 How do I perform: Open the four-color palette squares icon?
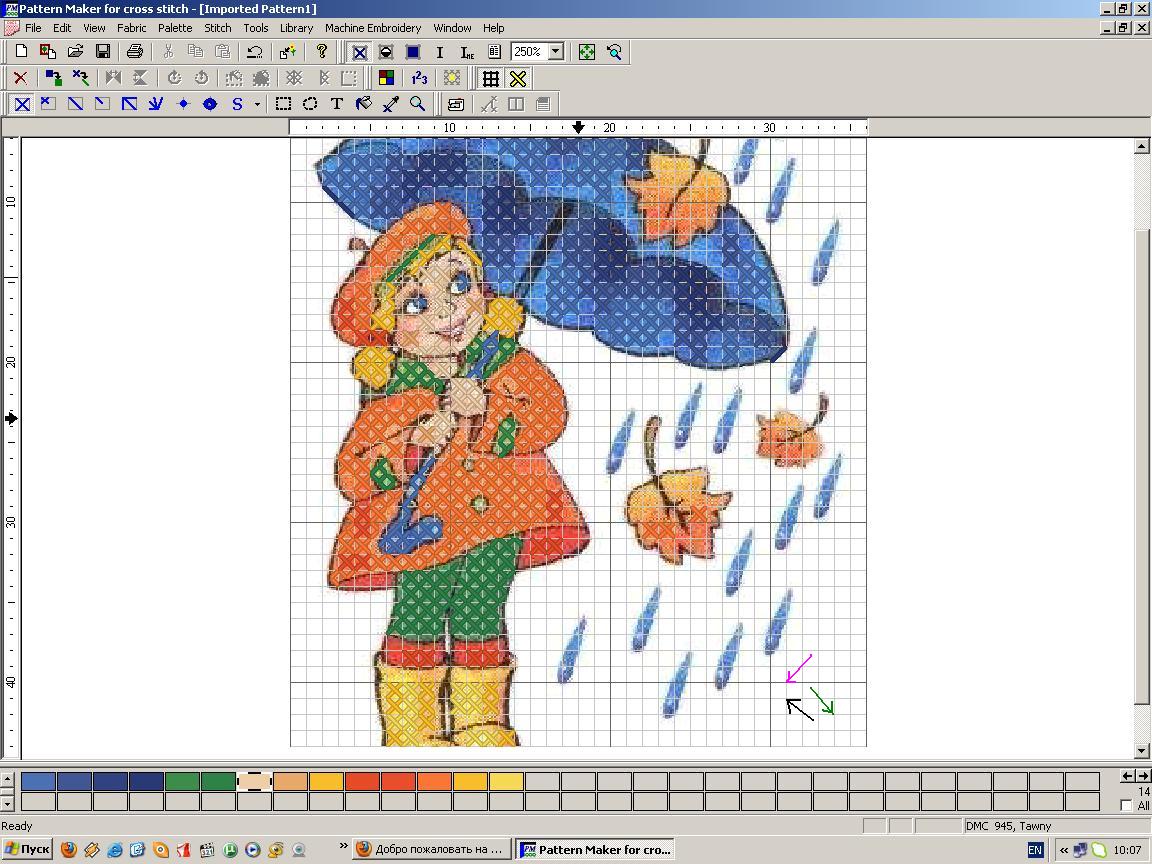click(x=386, y=78)
